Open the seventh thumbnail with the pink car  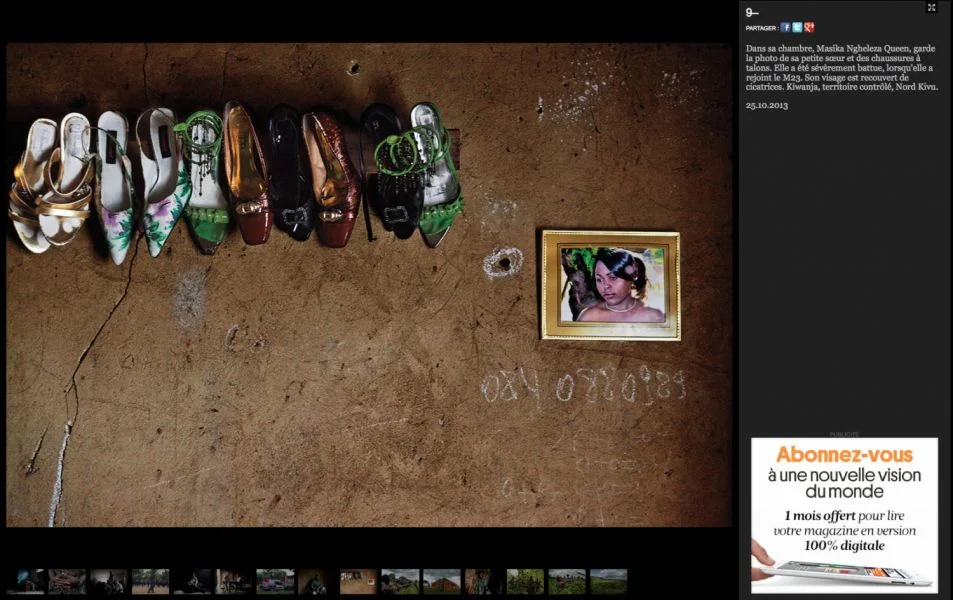tap(275, 581)
